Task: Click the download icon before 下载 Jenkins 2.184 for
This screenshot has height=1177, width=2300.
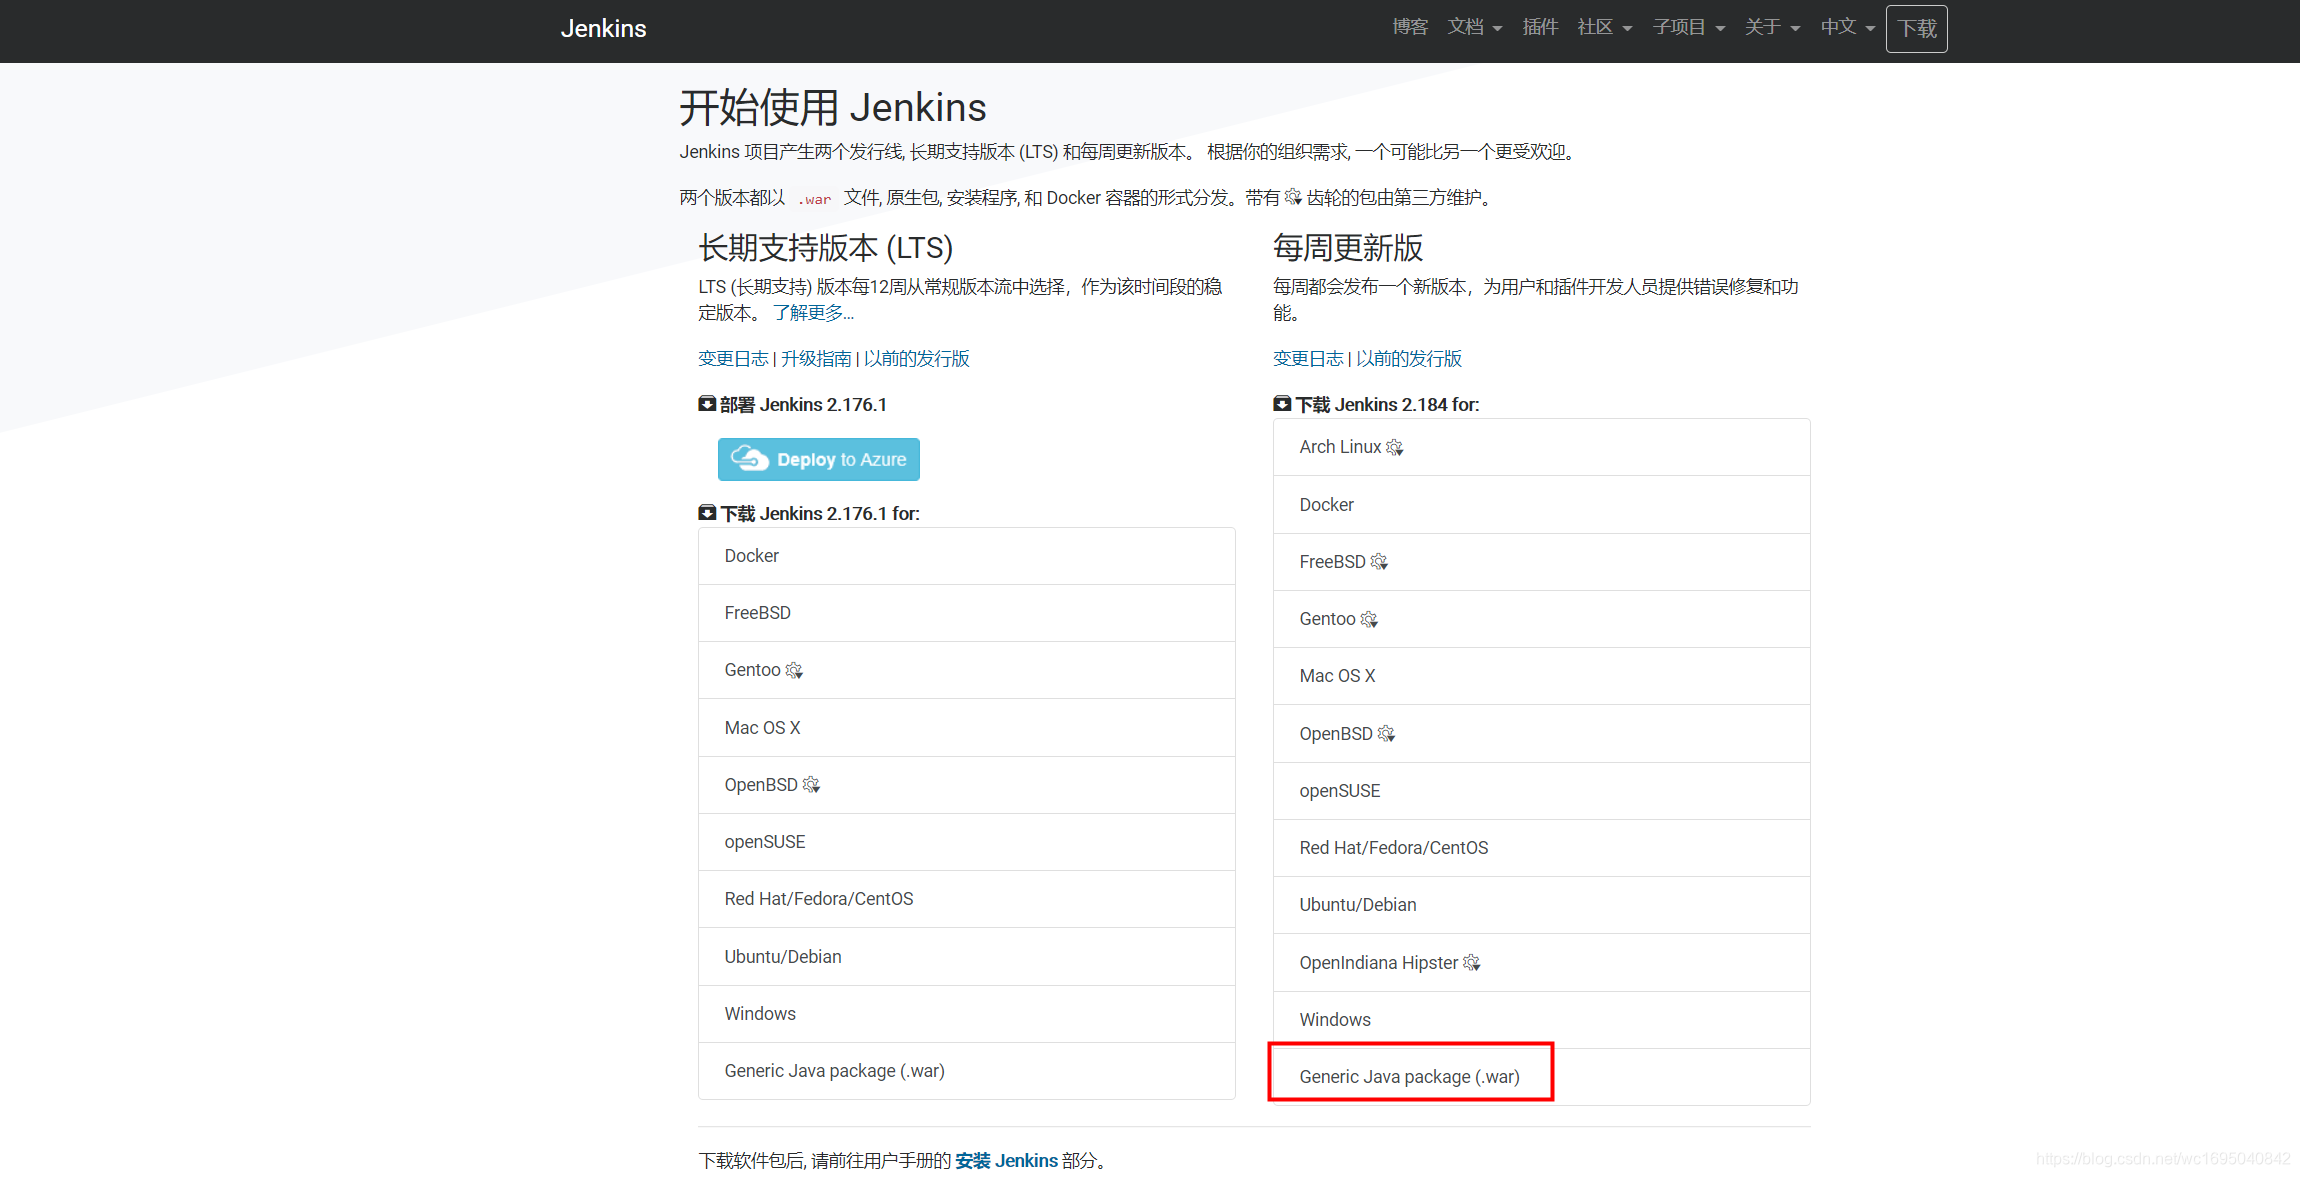Action: 1282,404
